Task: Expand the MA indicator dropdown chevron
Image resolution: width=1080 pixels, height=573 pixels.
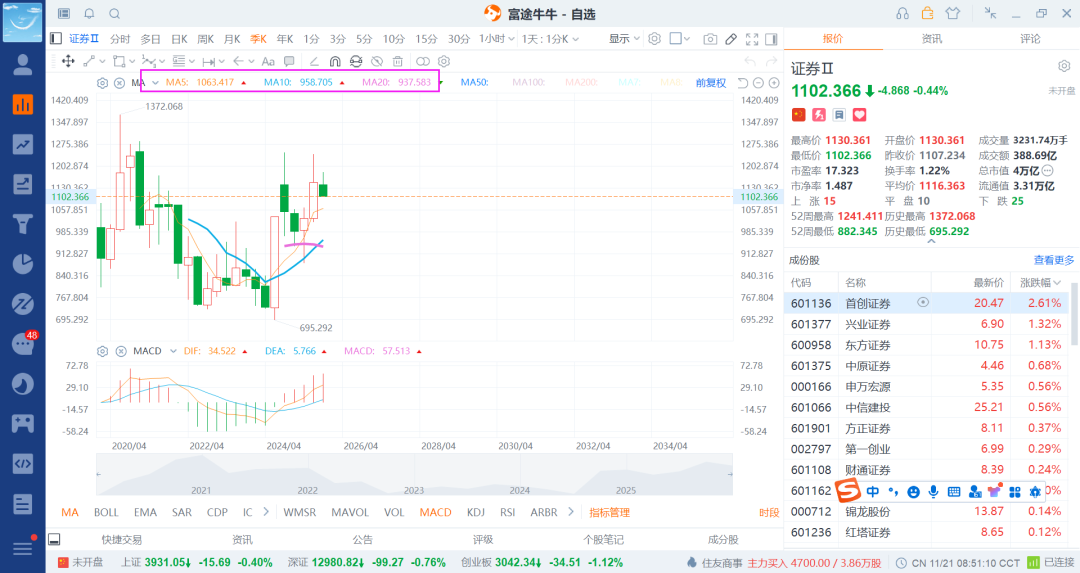Action: (156, 83)
